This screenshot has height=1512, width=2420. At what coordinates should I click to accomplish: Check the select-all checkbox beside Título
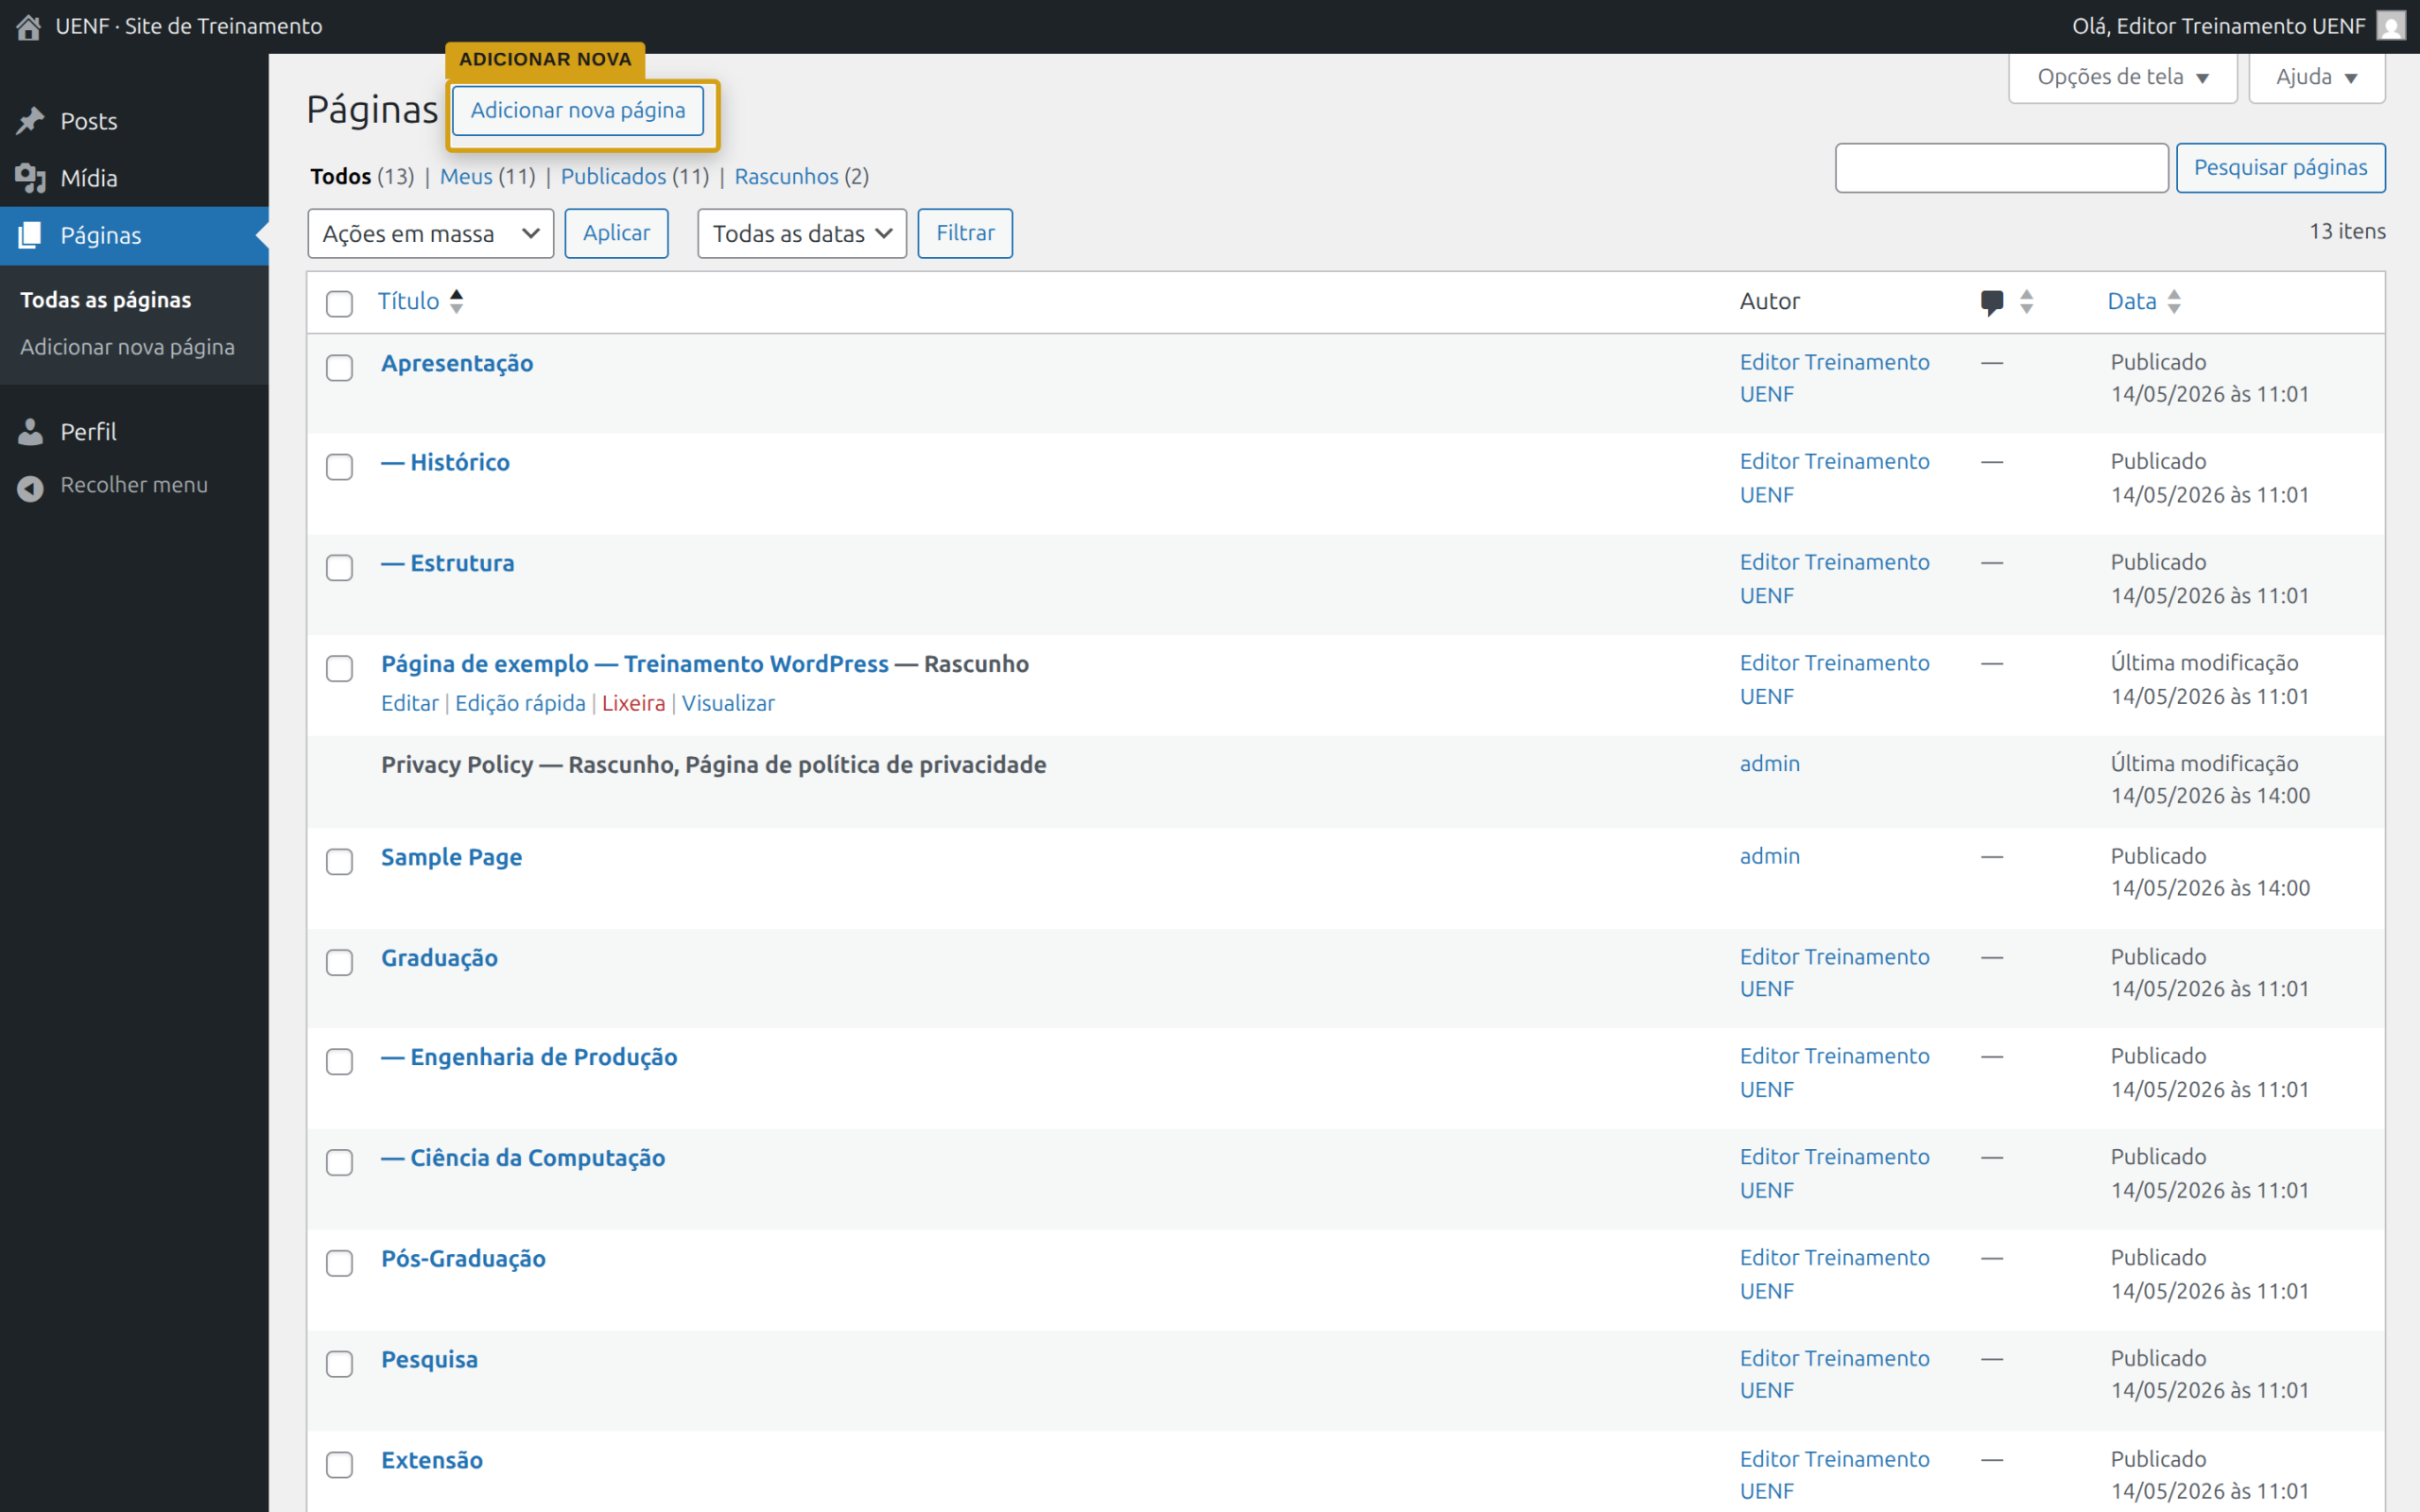point(340,303)
